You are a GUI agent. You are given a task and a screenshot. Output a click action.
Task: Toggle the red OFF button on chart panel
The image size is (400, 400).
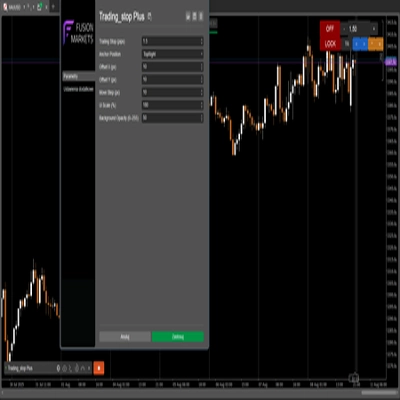tap(330, 29)
